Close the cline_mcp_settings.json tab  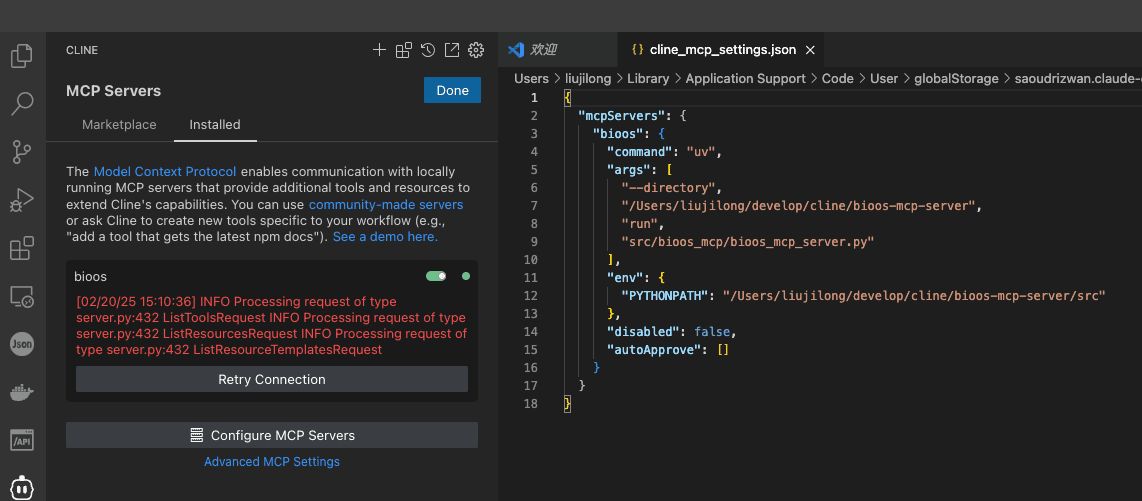pos(810,50)
